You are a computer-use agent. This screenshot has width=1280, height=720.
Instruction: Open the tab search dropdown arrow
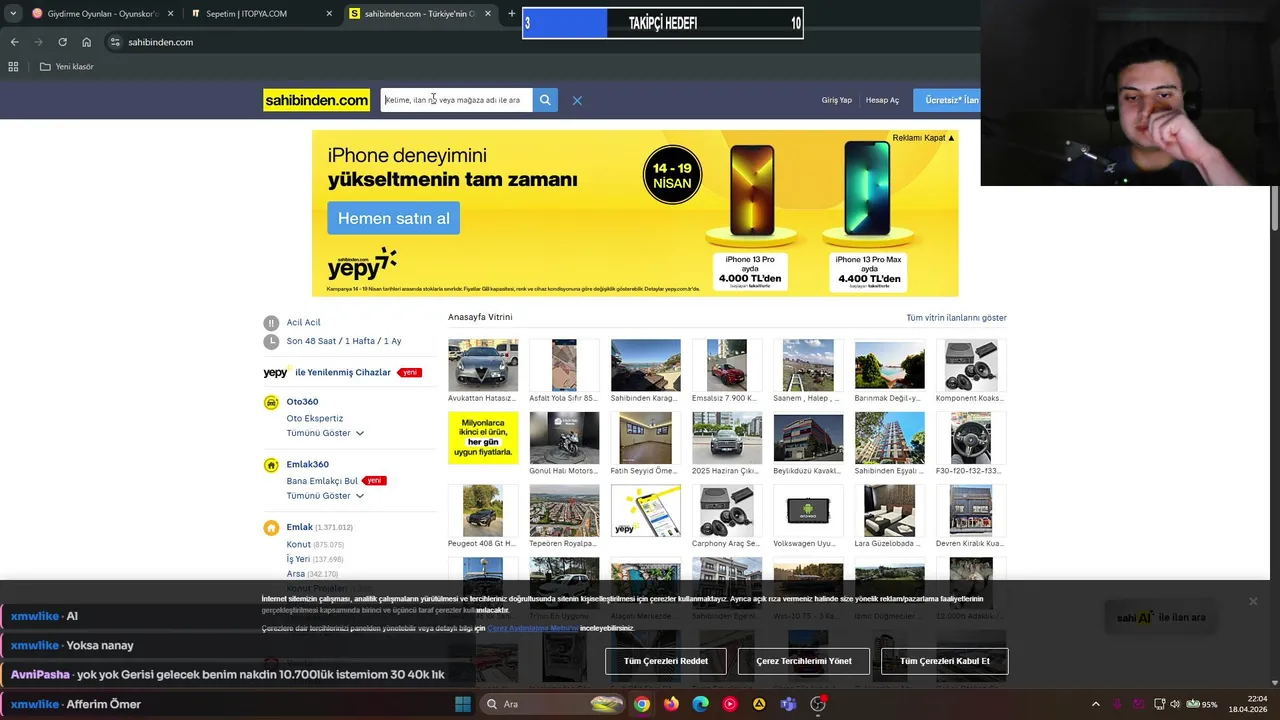point(13,14)
